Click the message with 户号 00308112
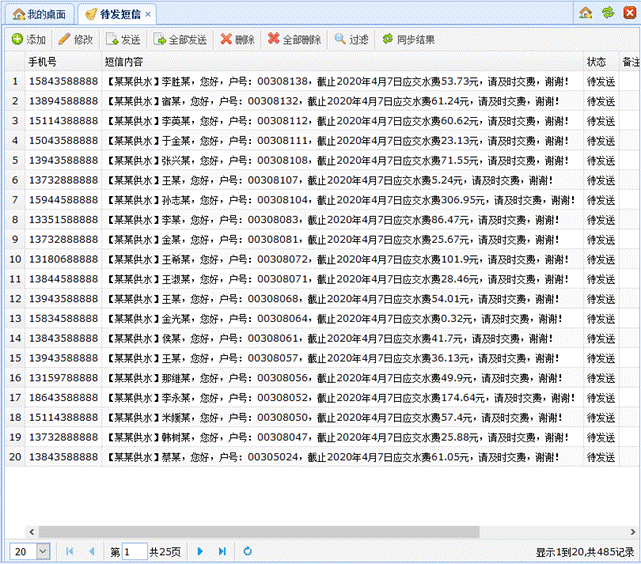Screen dimensions: 641x564 click(x=337, y=121)
